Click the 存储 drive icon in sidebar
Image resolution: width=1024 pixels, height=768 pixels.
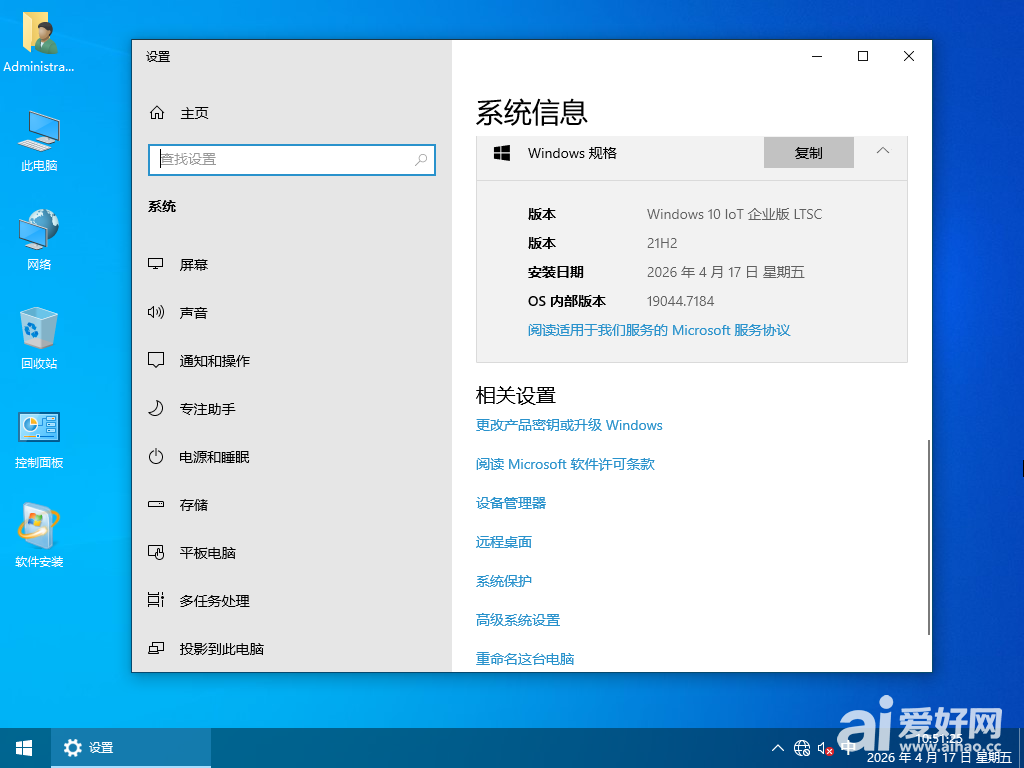(x=155, y=504)
